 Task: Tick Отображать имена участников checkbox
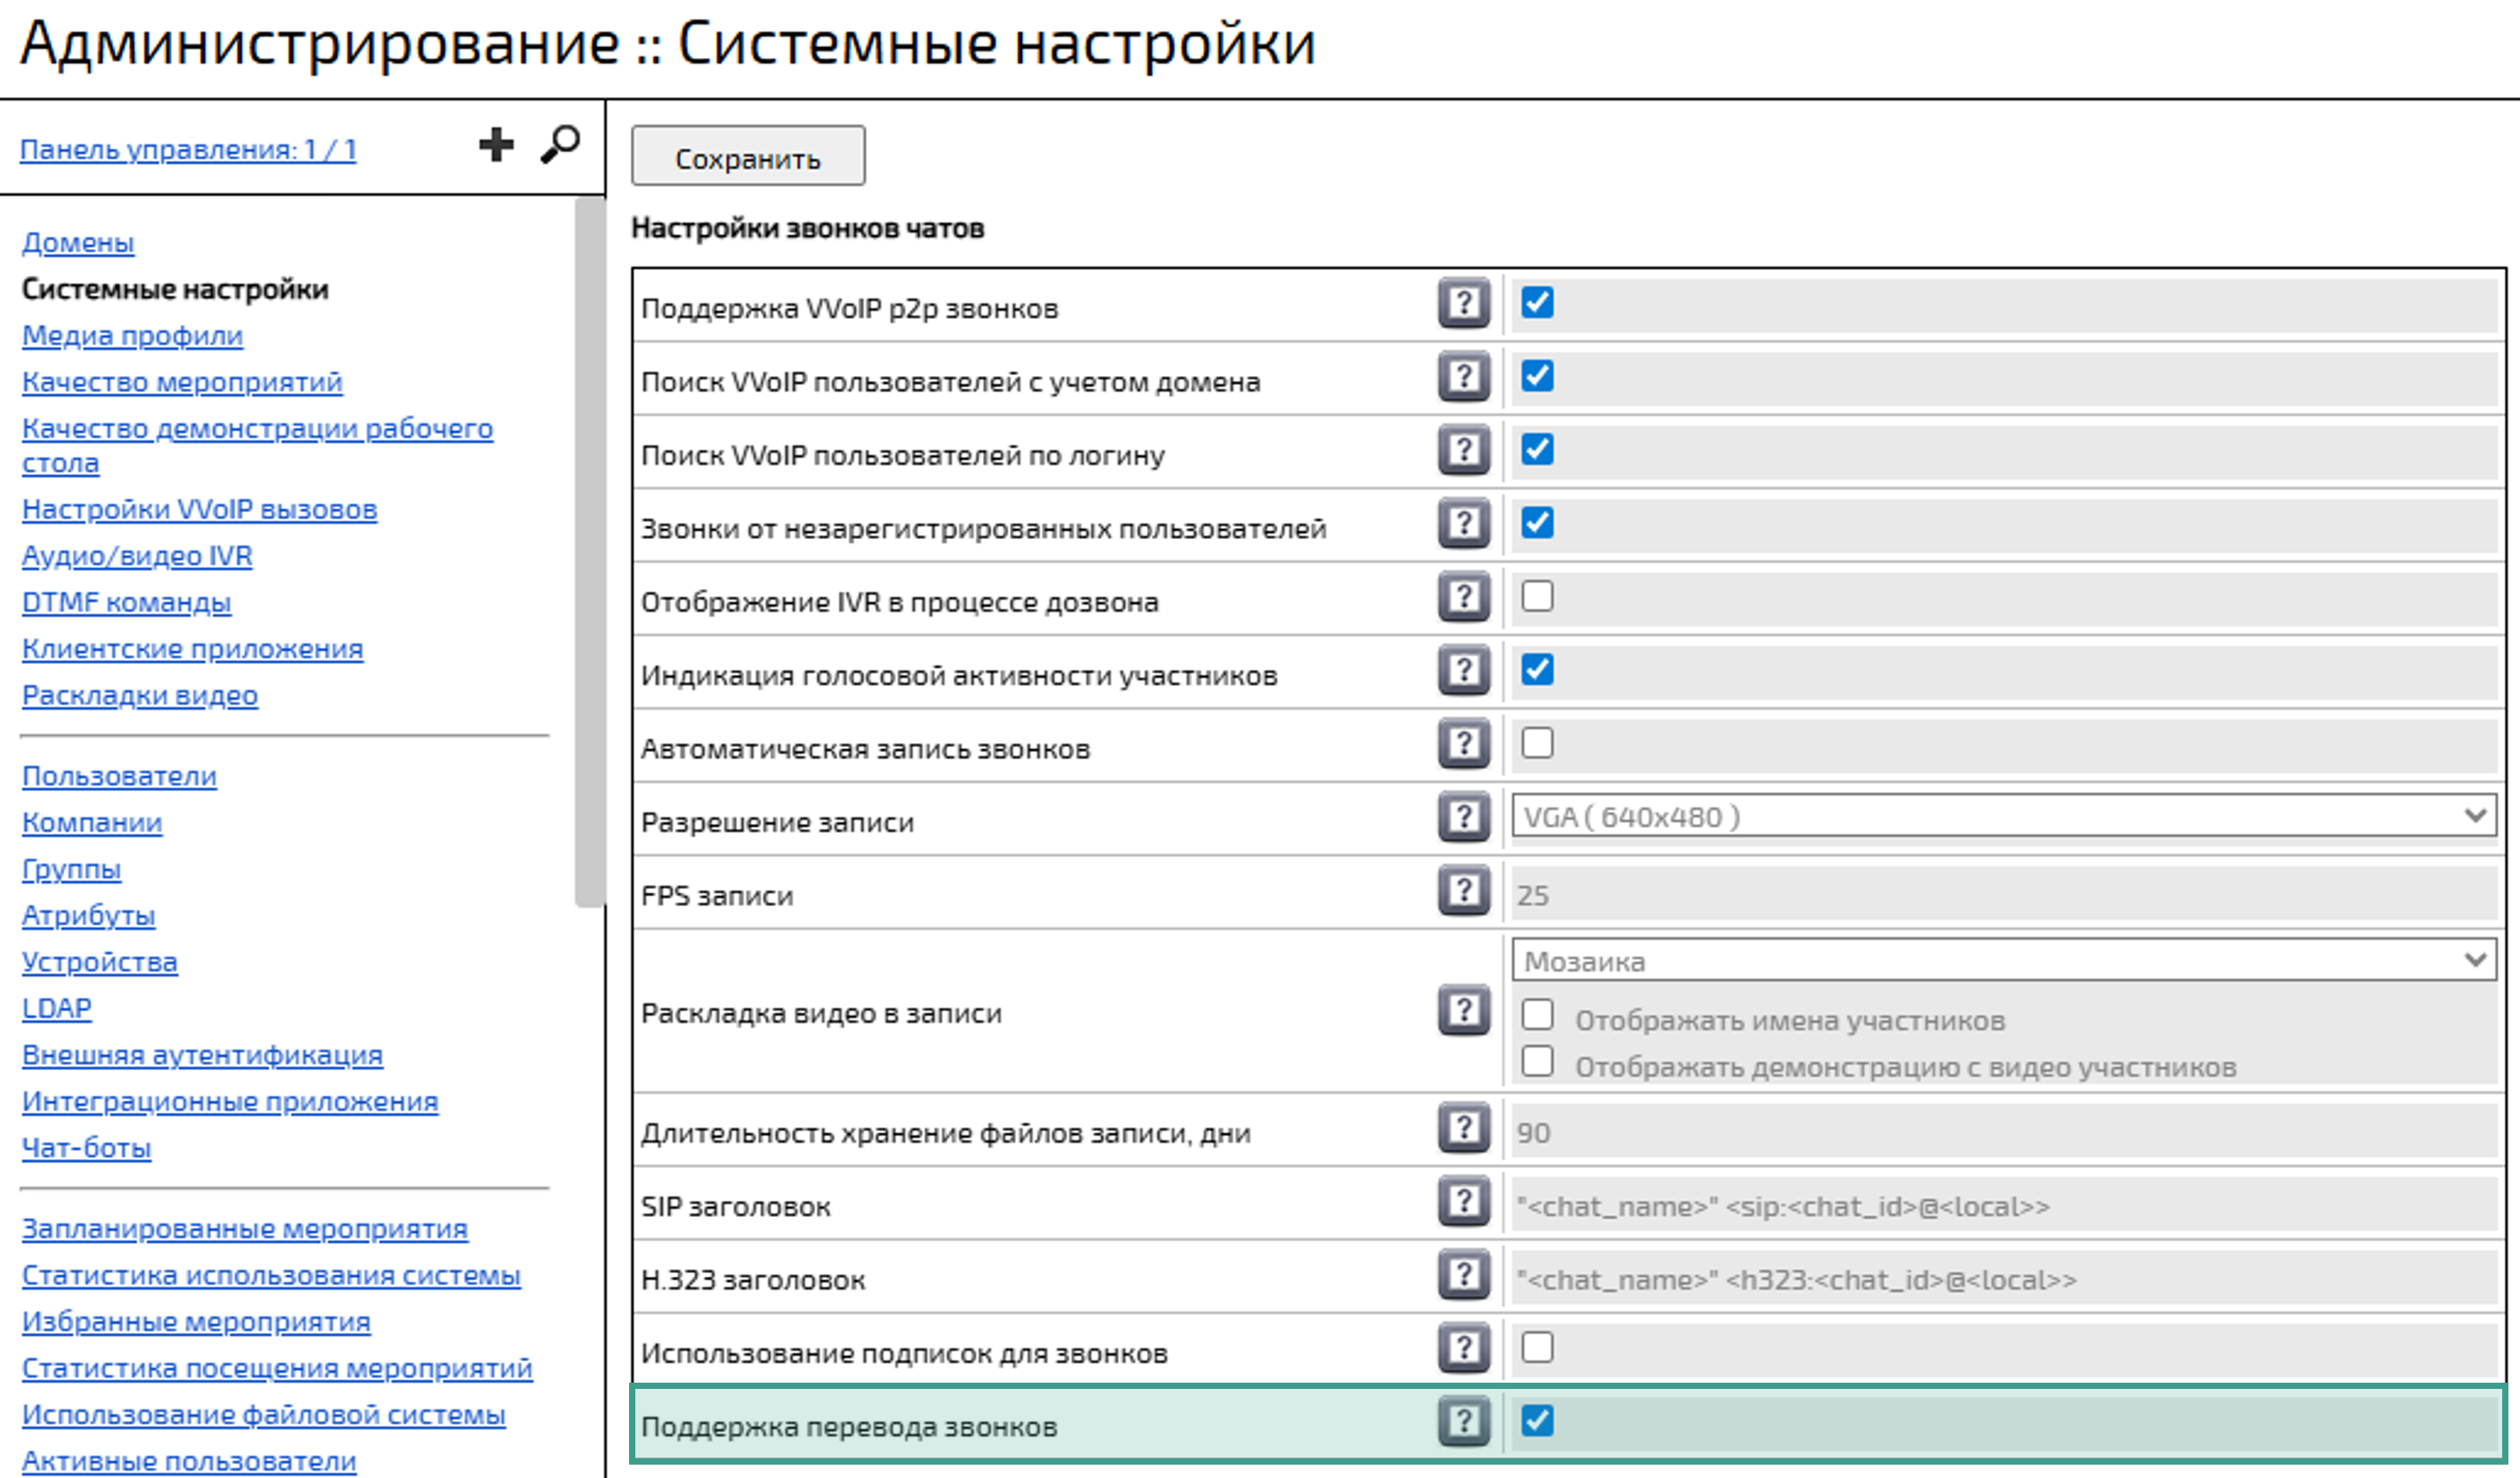coord(1537,1015)
